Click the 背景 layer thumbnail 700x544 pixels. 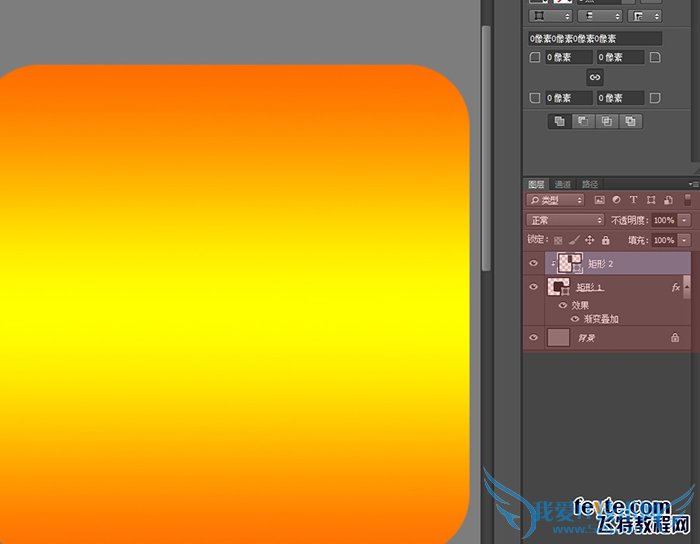click(558, 337)
